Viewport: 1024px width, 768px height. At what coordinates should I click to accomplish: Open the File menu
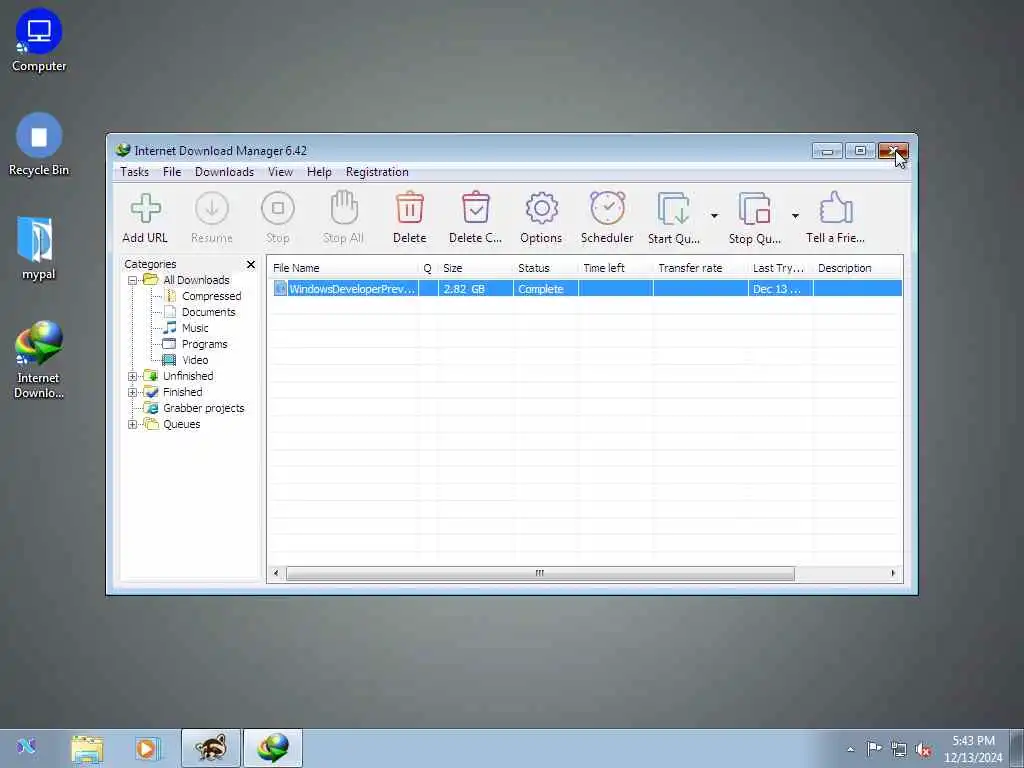click(x=172, y=172)
